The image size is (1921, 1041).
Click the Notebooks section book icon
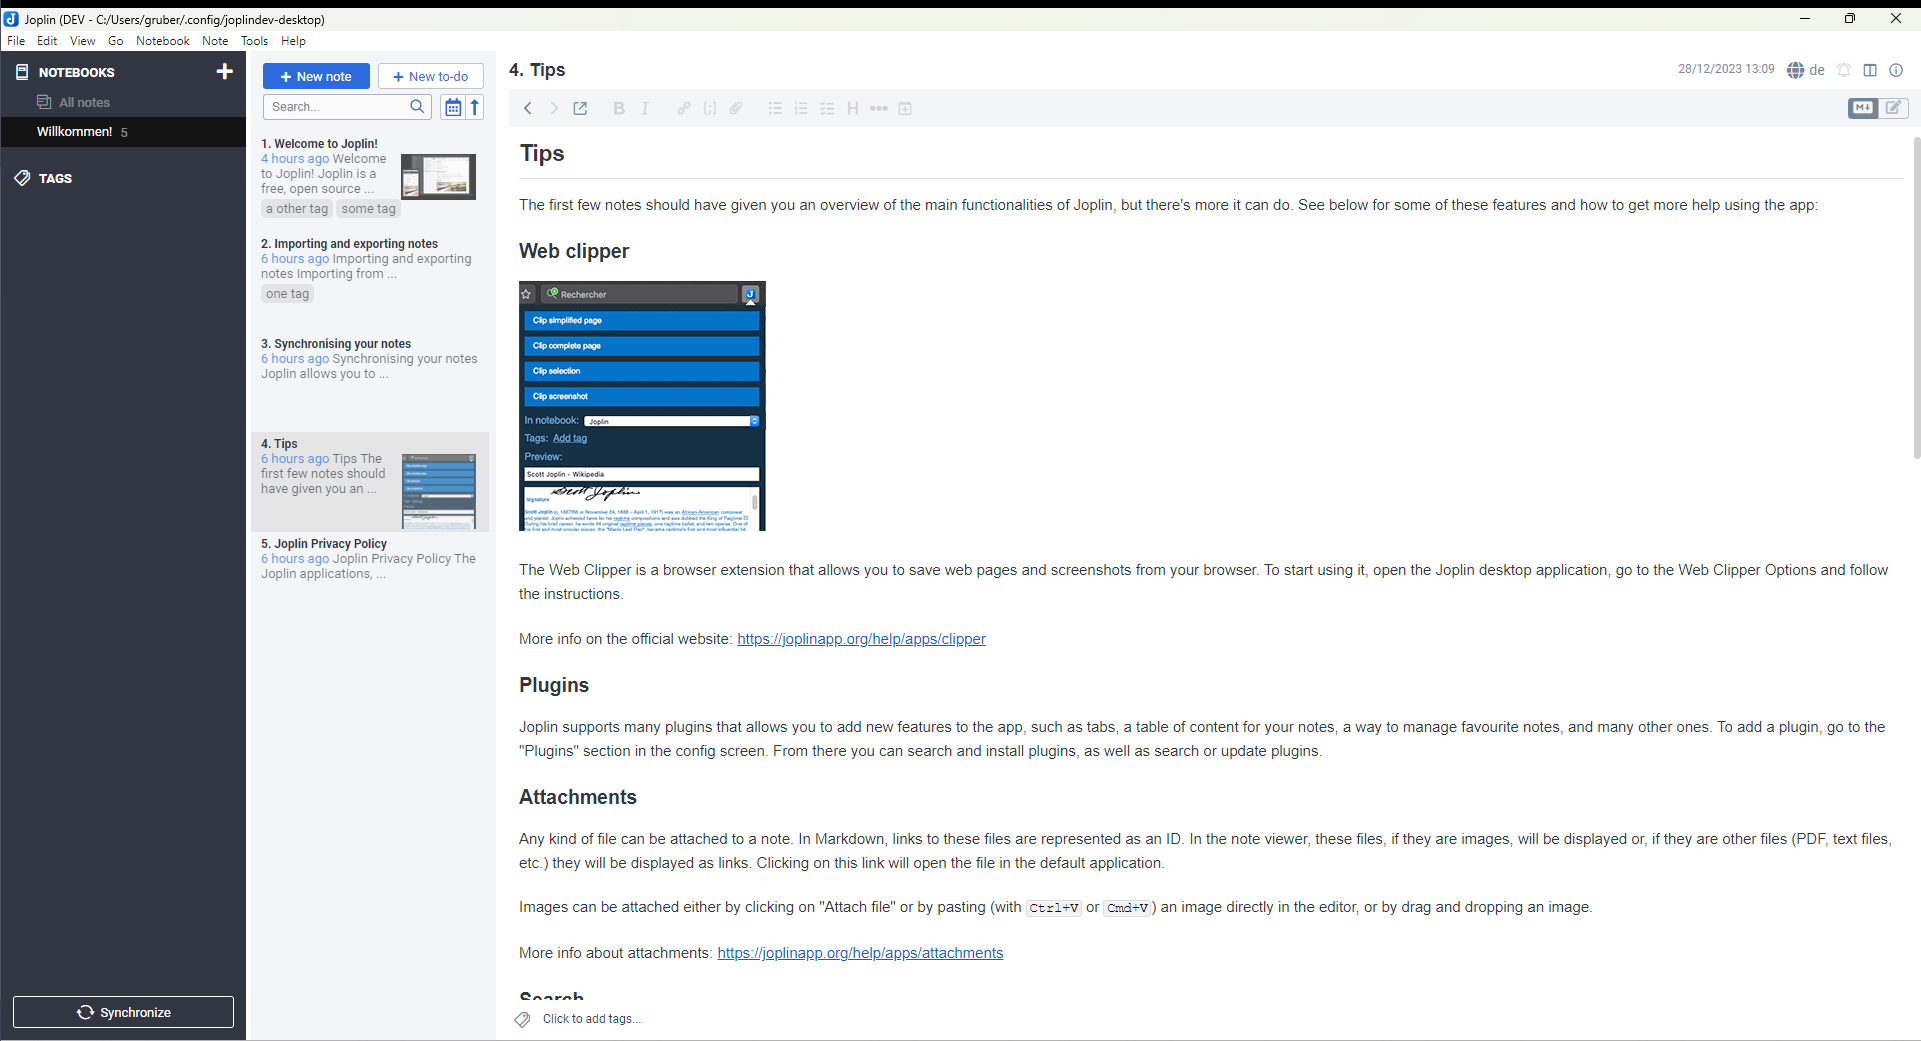coord(22,72)
